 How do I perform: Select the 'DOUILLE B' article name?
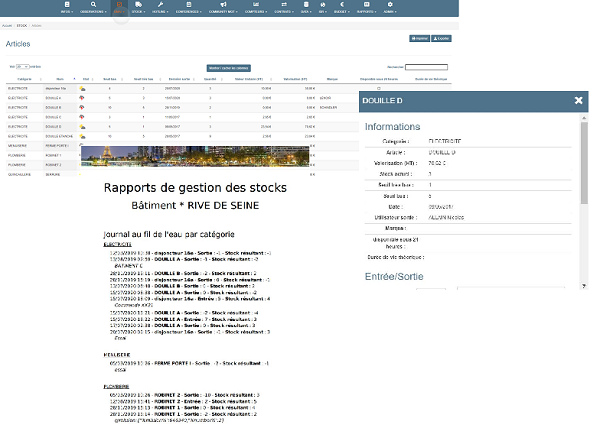click(53, 108)
